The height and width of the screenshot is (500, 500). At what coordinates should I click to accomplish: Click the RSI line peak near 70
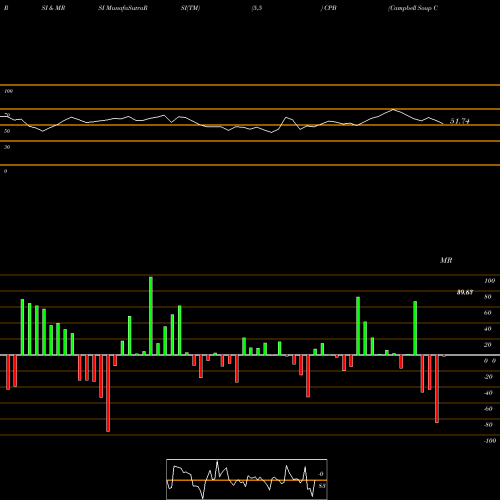[394, 109]
